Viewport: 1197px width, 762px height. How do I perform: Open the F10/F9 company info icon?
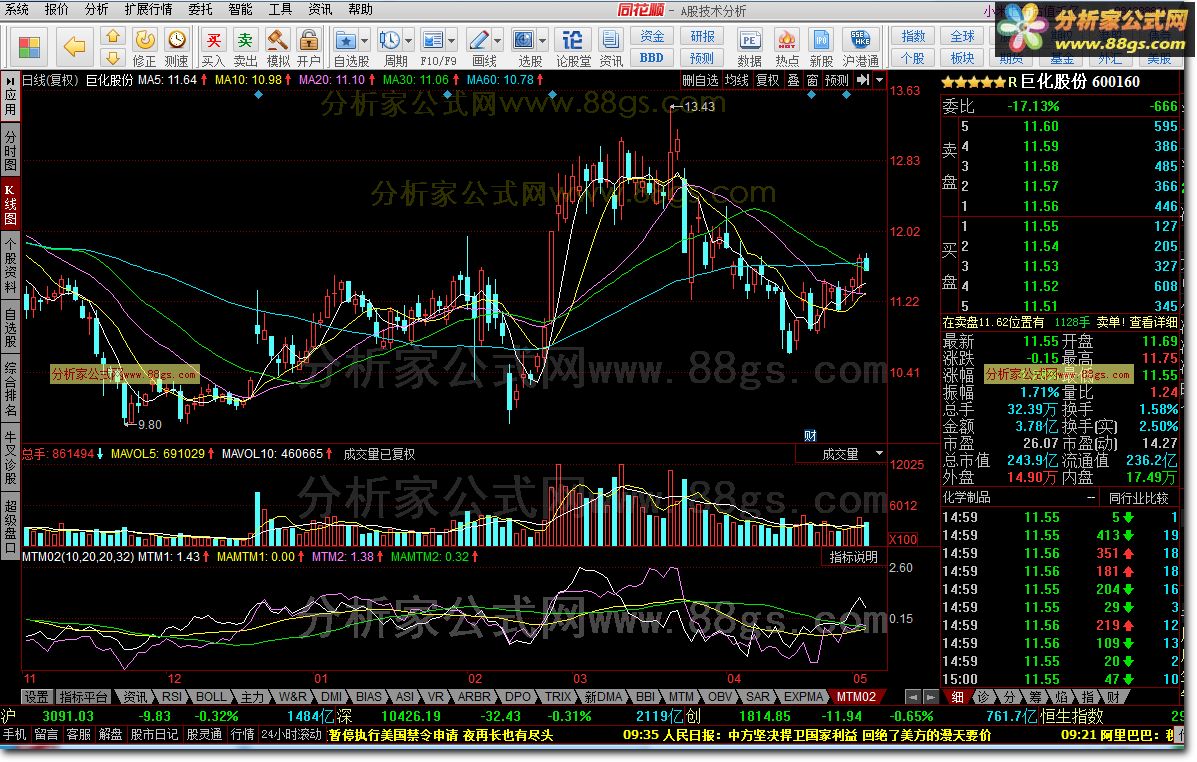pos(433,40)
